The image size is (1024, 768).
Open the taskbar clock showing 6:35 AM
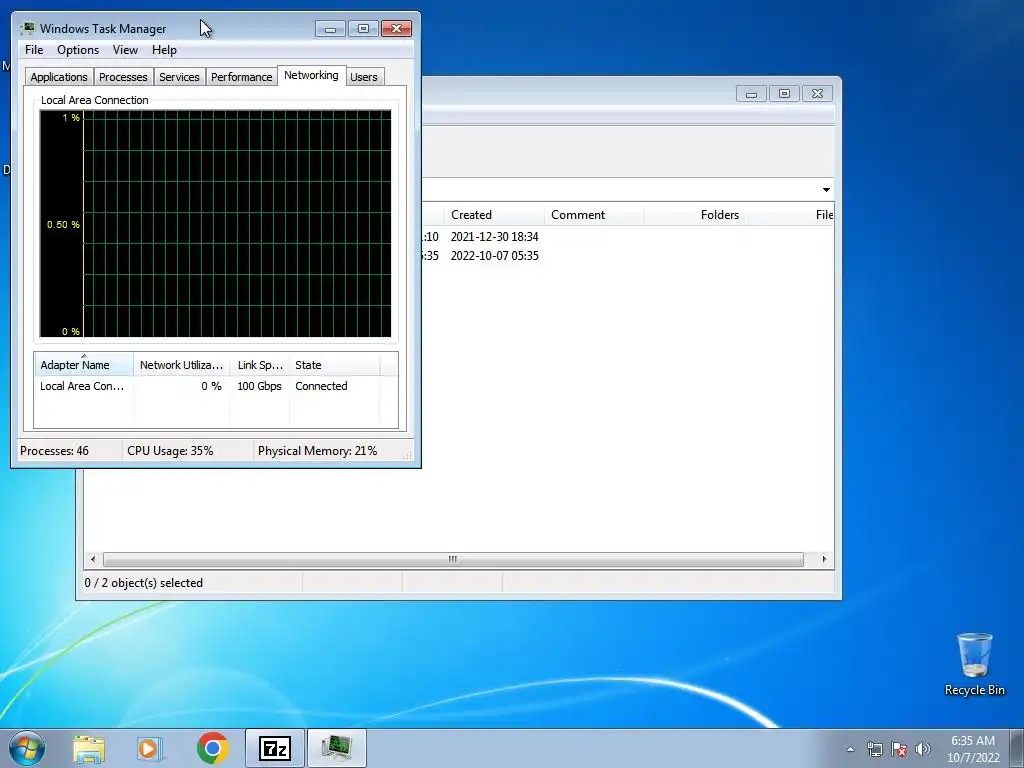pyautogui.click(x=972, y=749)
